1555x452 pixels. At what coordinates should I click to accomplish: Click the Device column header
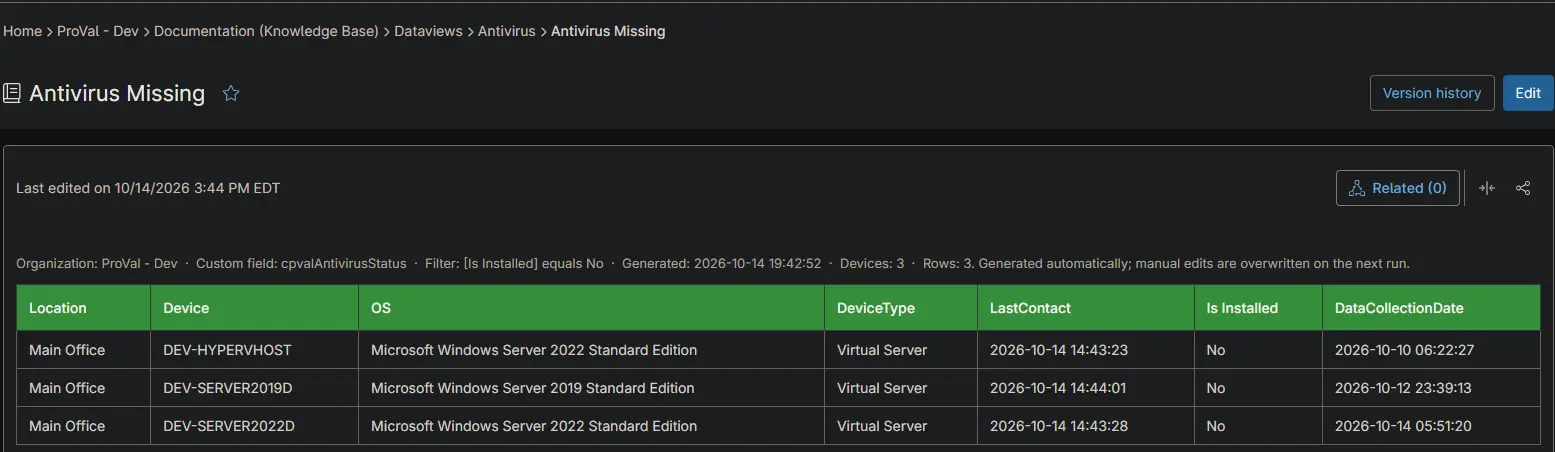pos(255,308)
